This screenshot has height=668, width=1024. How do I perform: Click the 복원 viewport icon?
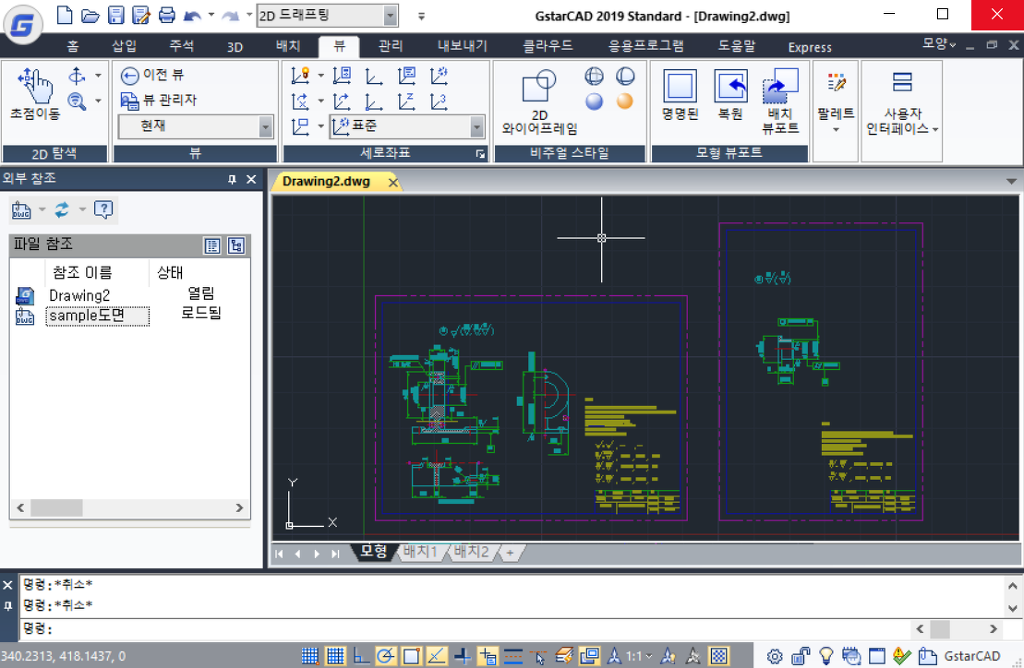click(730, 96)
